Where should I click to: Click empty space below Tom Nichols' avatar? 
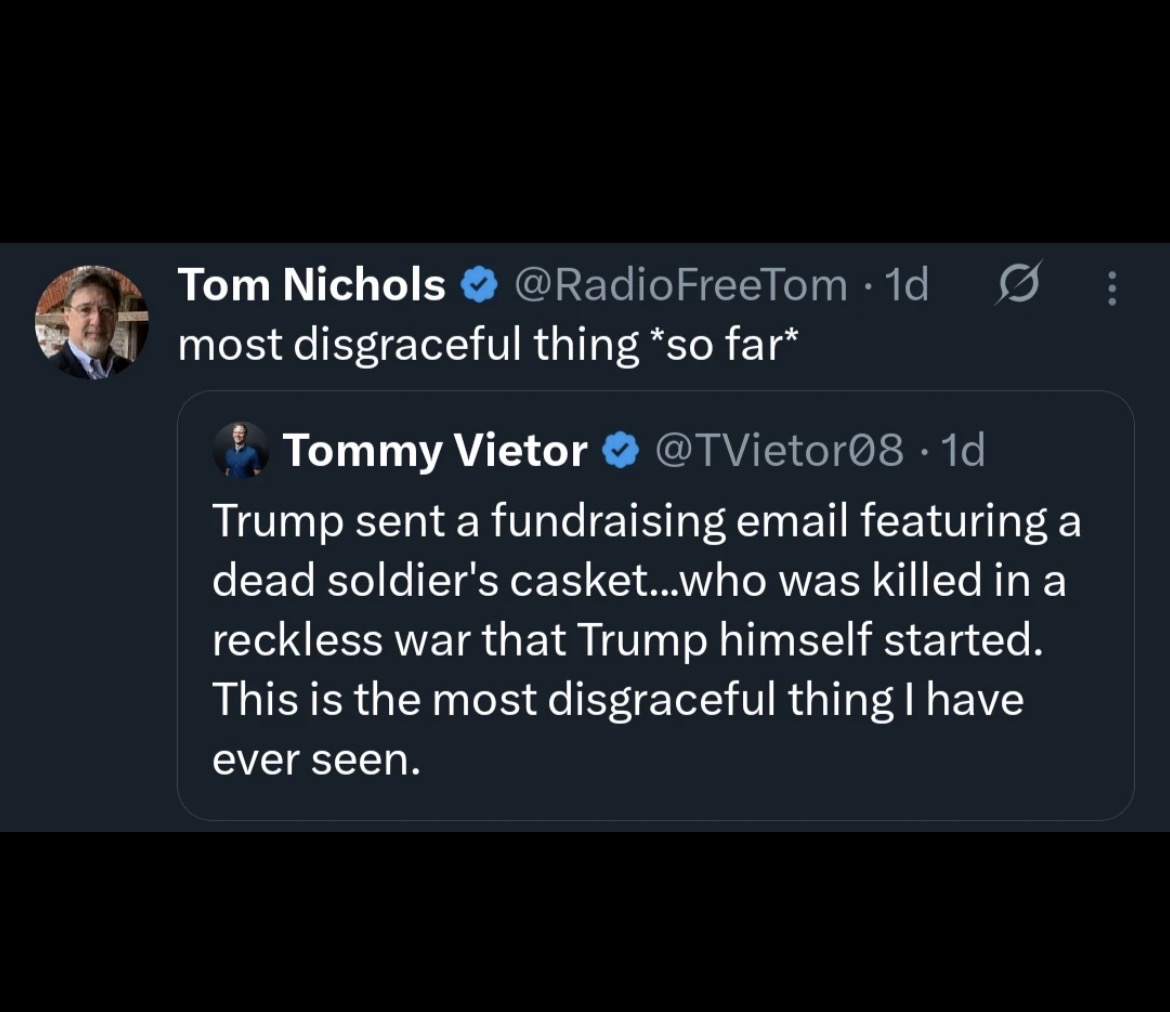tap(92, 600)
